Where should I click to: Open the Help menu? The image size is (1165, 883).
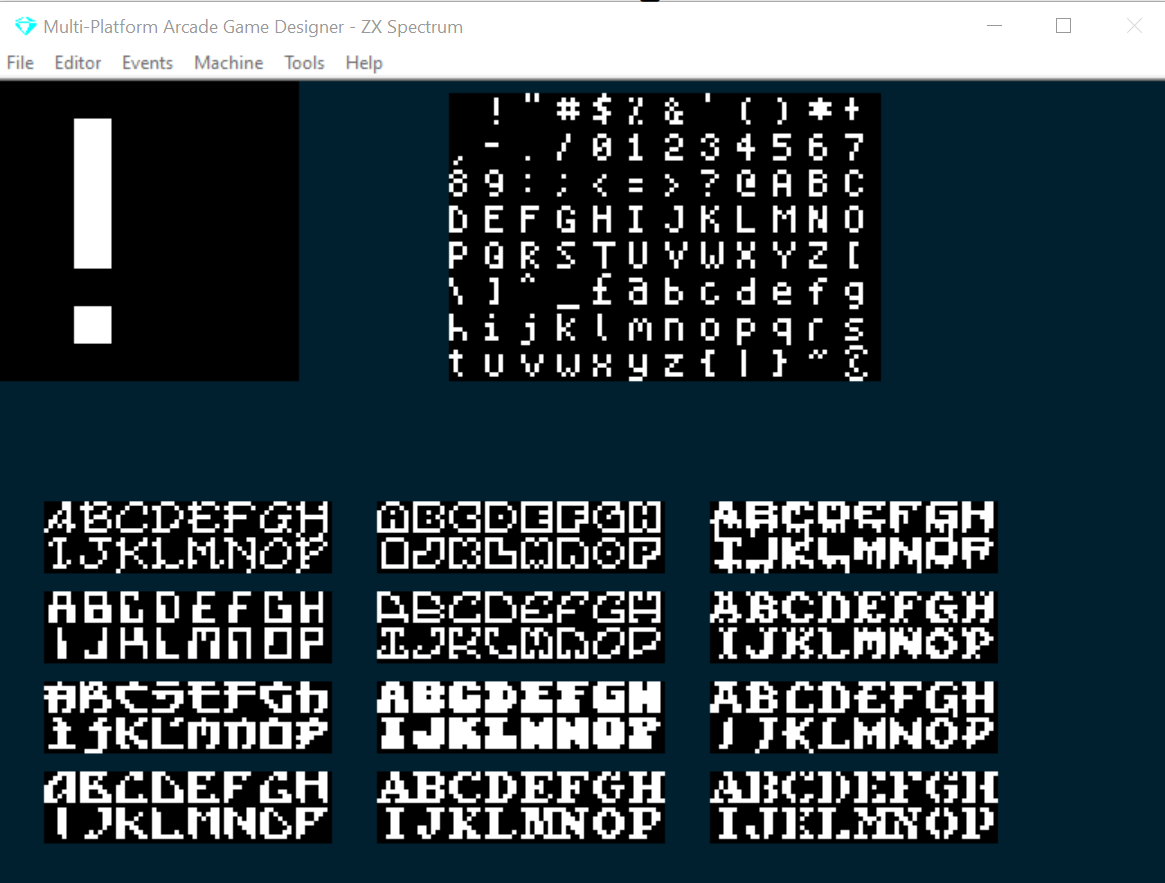pyautogui.click(x=363, y=63)
